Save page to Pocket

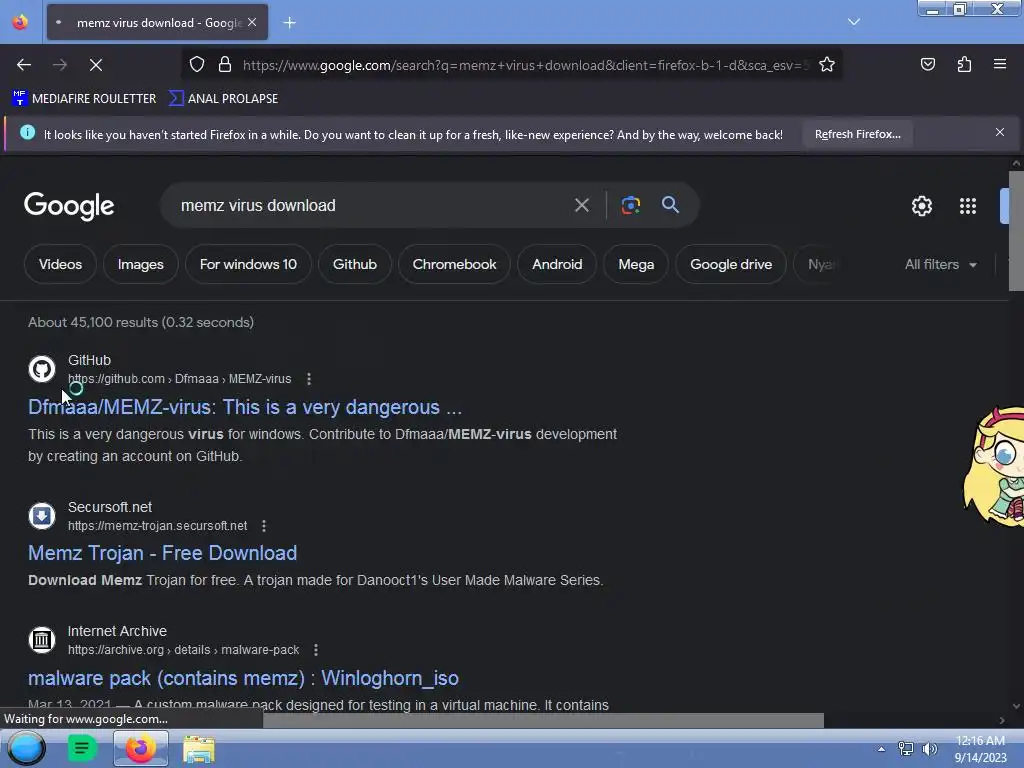(x=927, y=65)
